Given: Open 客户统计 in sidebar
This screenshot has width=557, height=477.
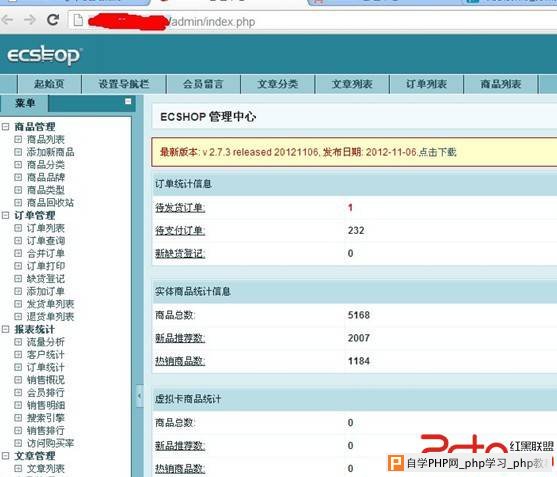Looking at the screenshot, I should 45,354.
